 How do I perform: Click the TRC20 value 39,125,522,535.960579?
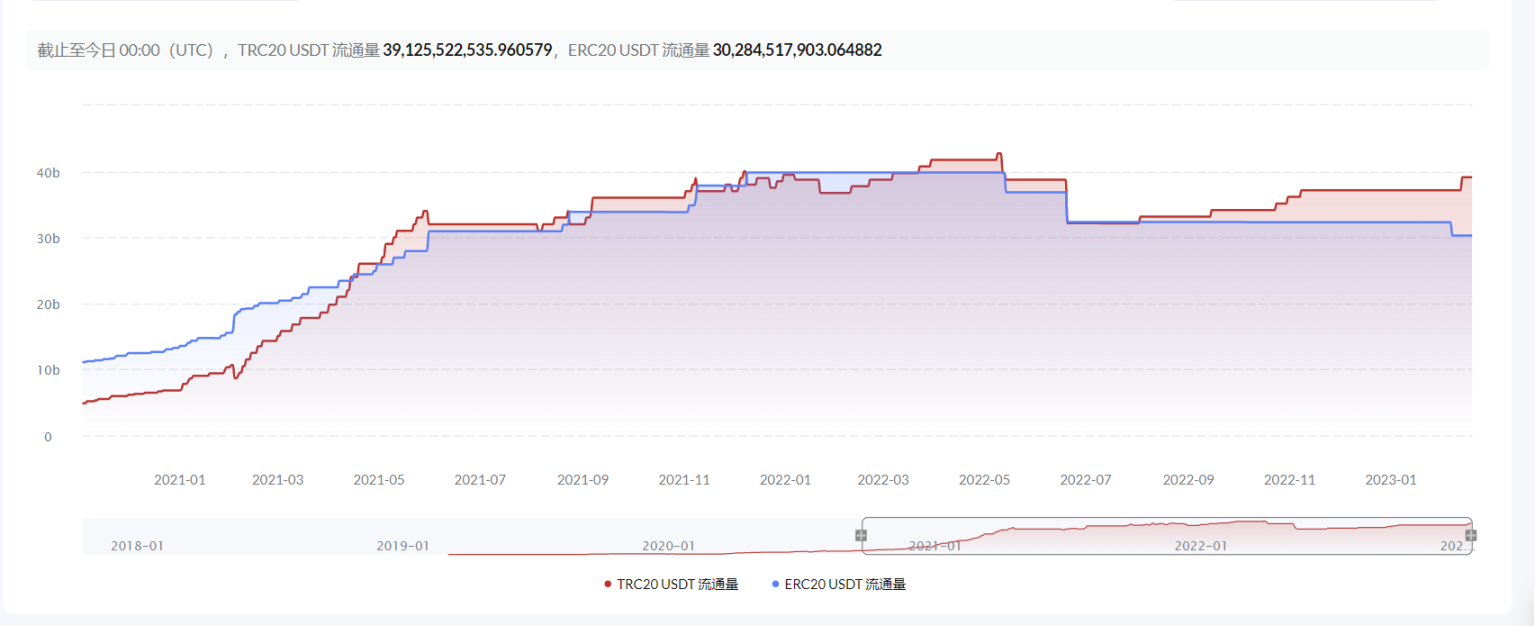click(467, 50)
